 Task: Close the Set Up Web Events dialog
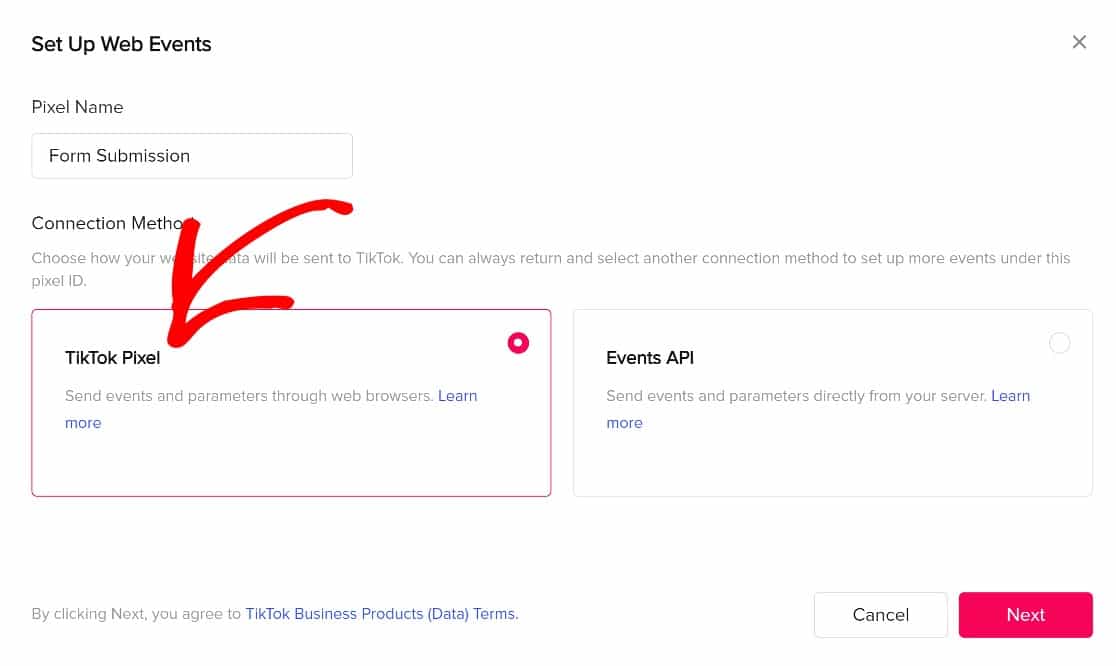1079,42
